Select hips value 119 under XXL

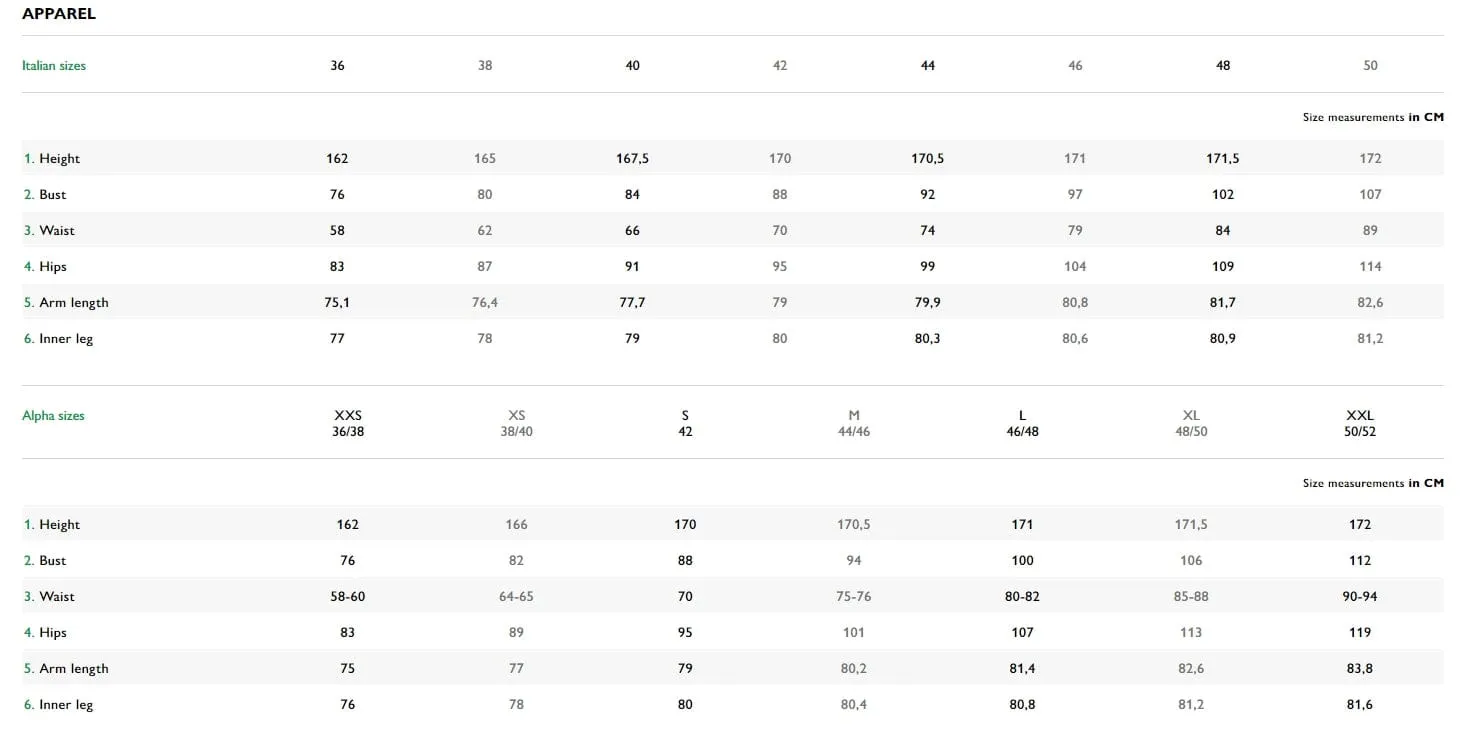pos(1360,632)
